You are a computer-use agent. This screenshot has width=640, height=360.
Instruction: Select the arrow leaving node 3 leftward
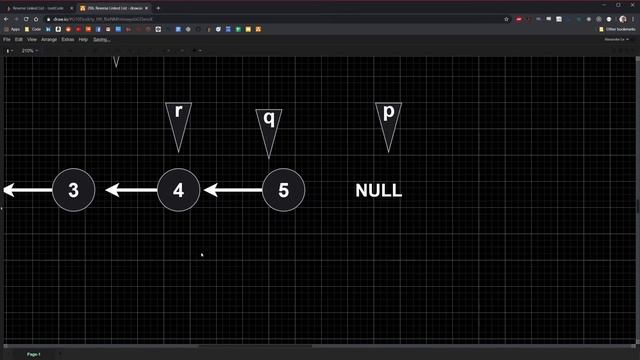point(28,190)
